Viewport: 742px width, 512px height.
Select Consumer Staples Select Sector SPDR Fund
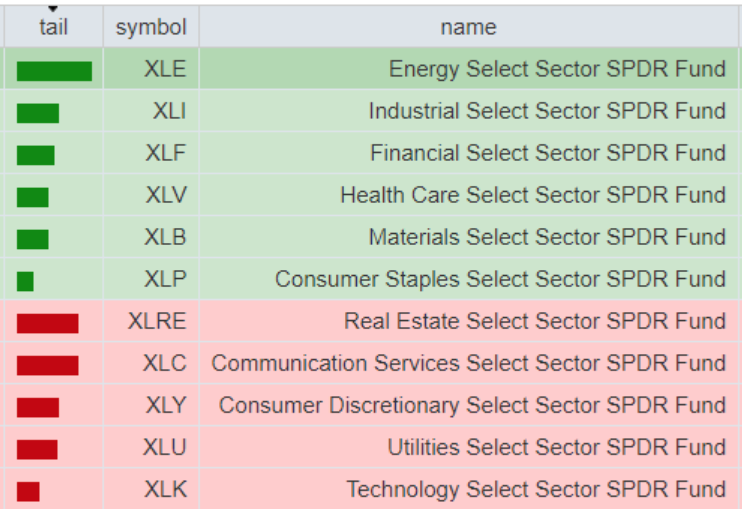point(500,279)
